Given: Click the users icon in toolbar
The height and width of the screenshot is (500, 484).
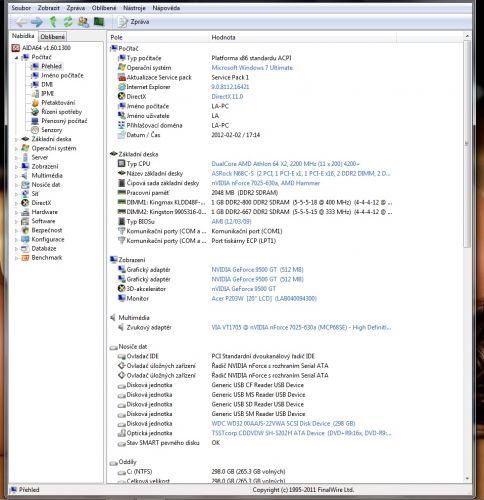Looking at the screenshot, I should (83, 22).
